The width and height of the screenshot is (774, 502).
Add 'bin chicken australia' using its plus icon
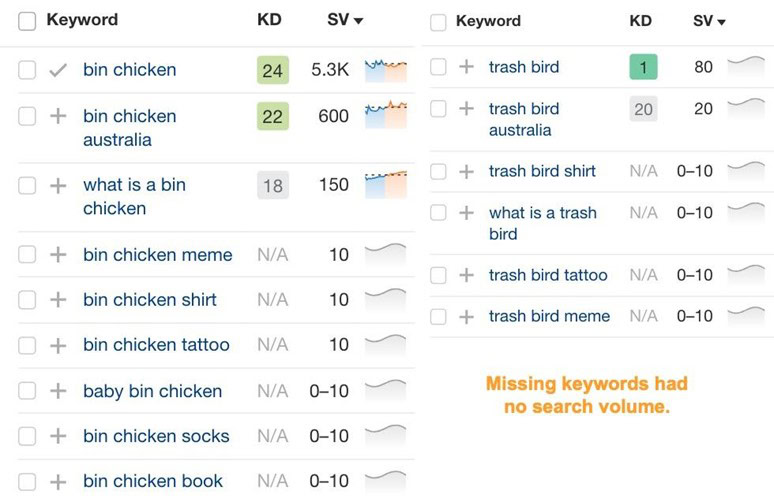coord(58,116)
